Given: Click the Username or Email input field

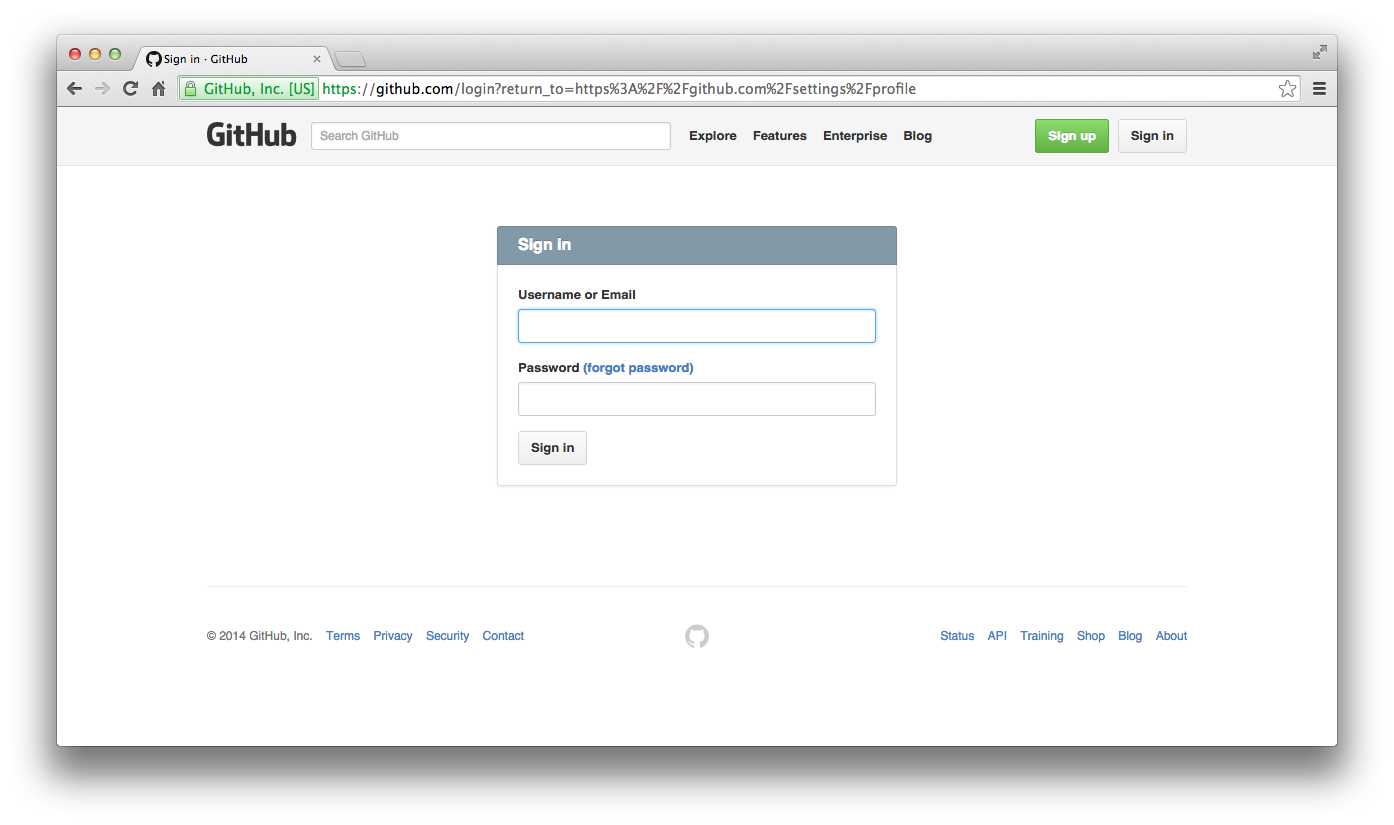Looking at the screenshot, I should coord(697,326).
